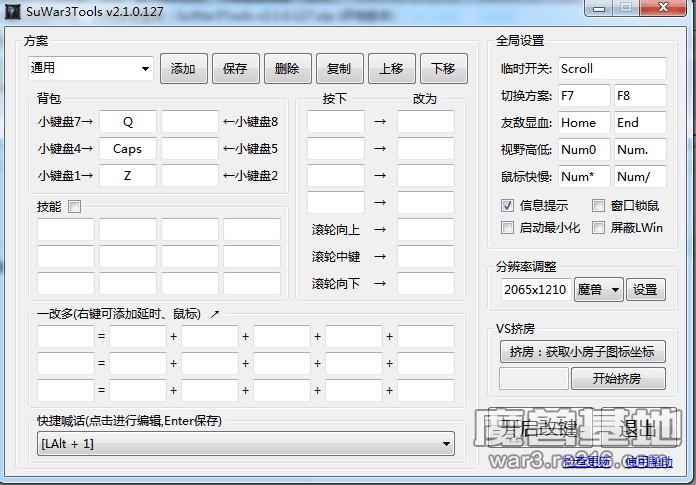Click the 删除 scheme button
696x485 pixels.
[x=287, y=69]
